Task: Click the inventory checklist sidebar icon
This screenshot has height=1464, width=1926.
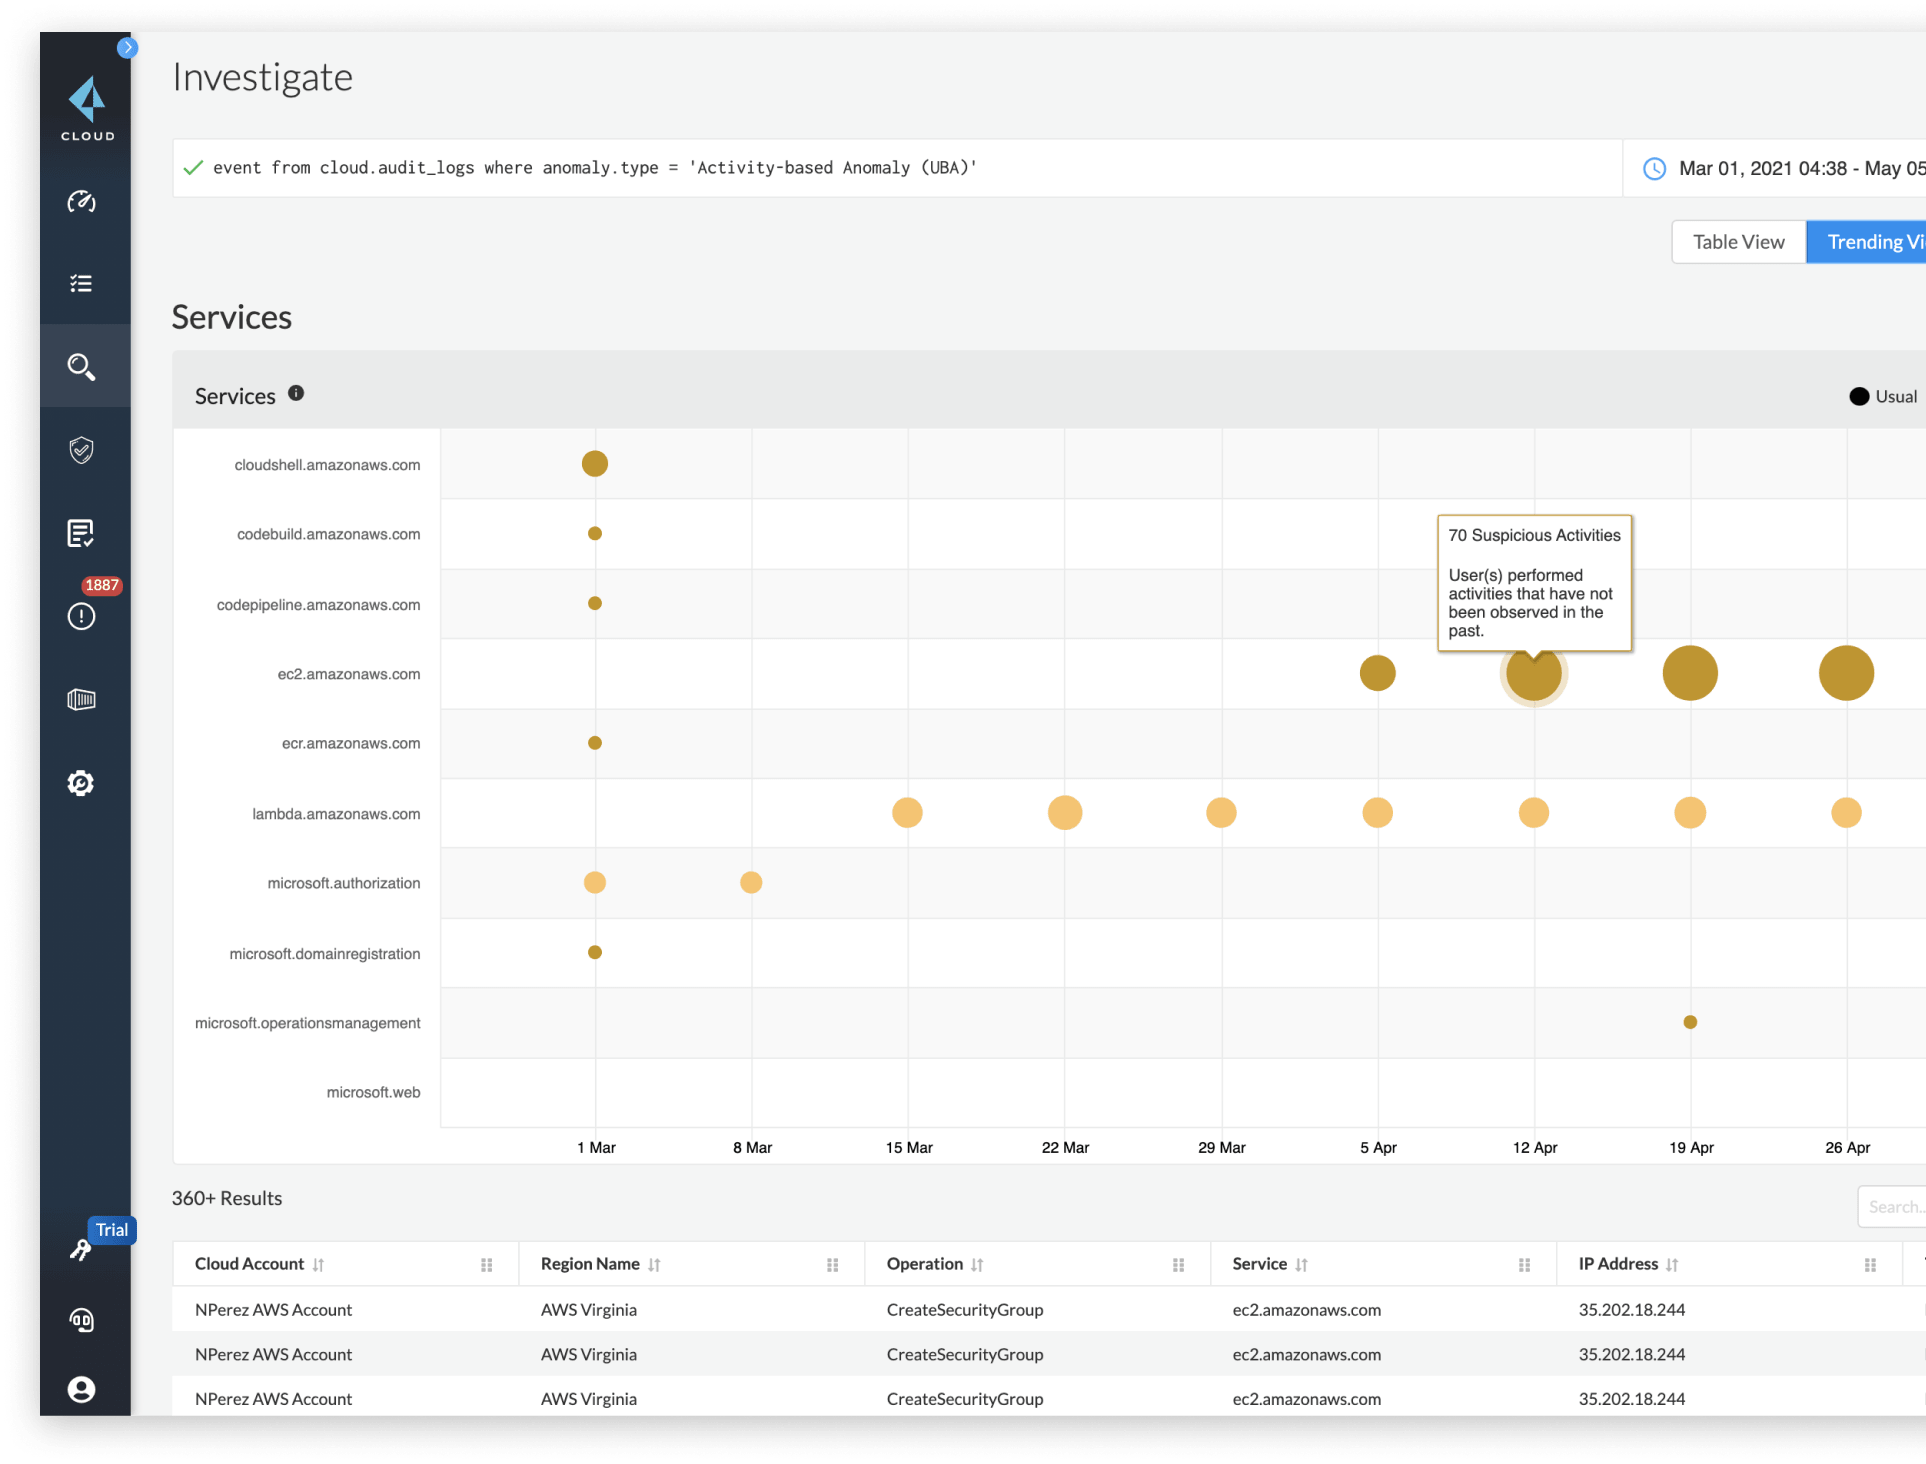Action: click(x=81, y=284)
